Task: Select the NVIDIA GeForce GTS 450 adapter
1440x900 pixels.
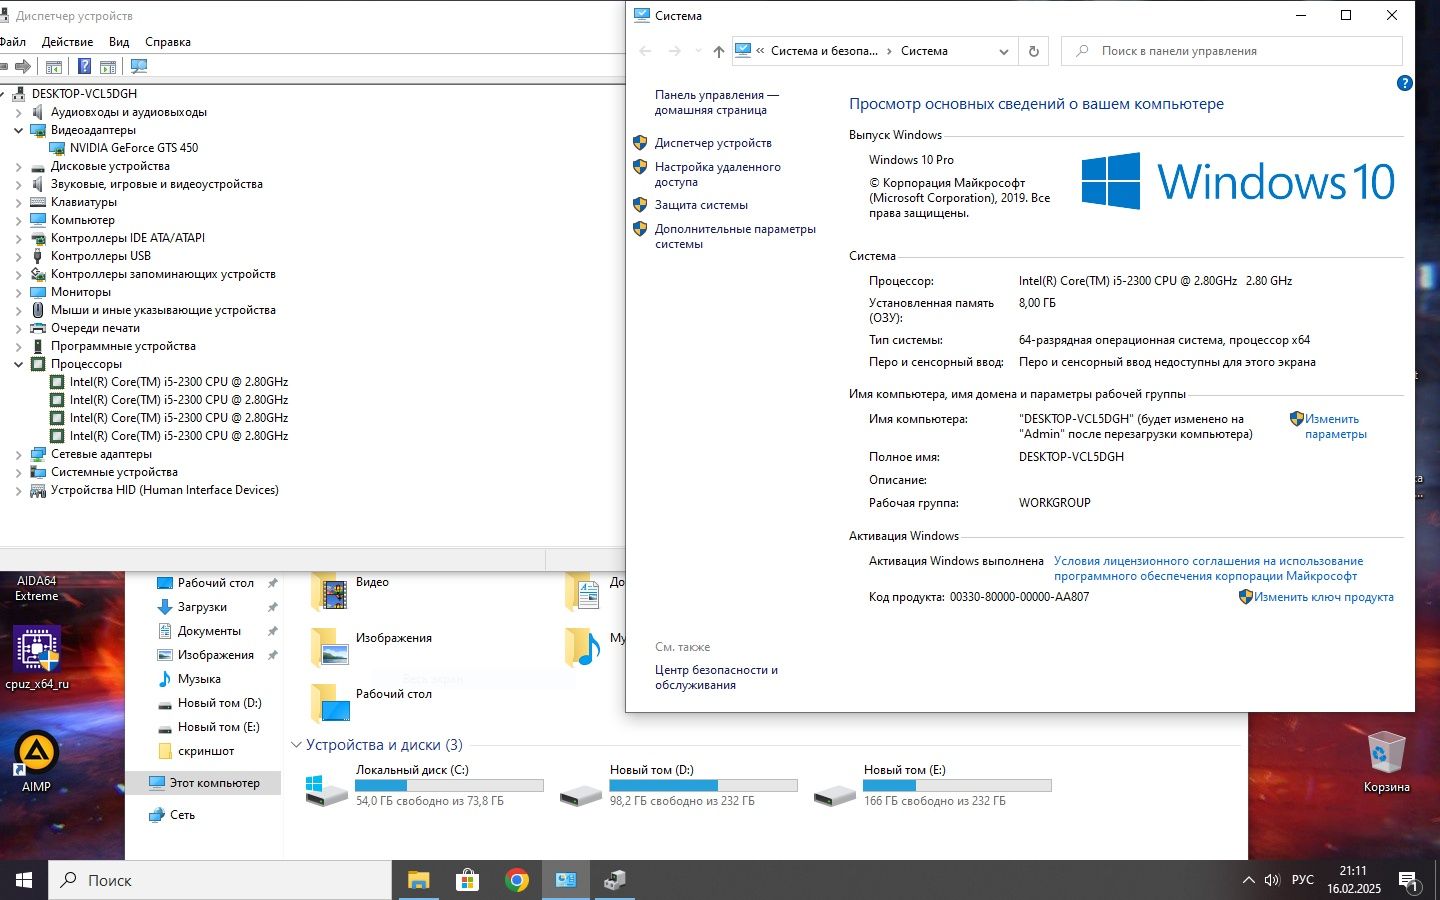Action: (134, 148)
